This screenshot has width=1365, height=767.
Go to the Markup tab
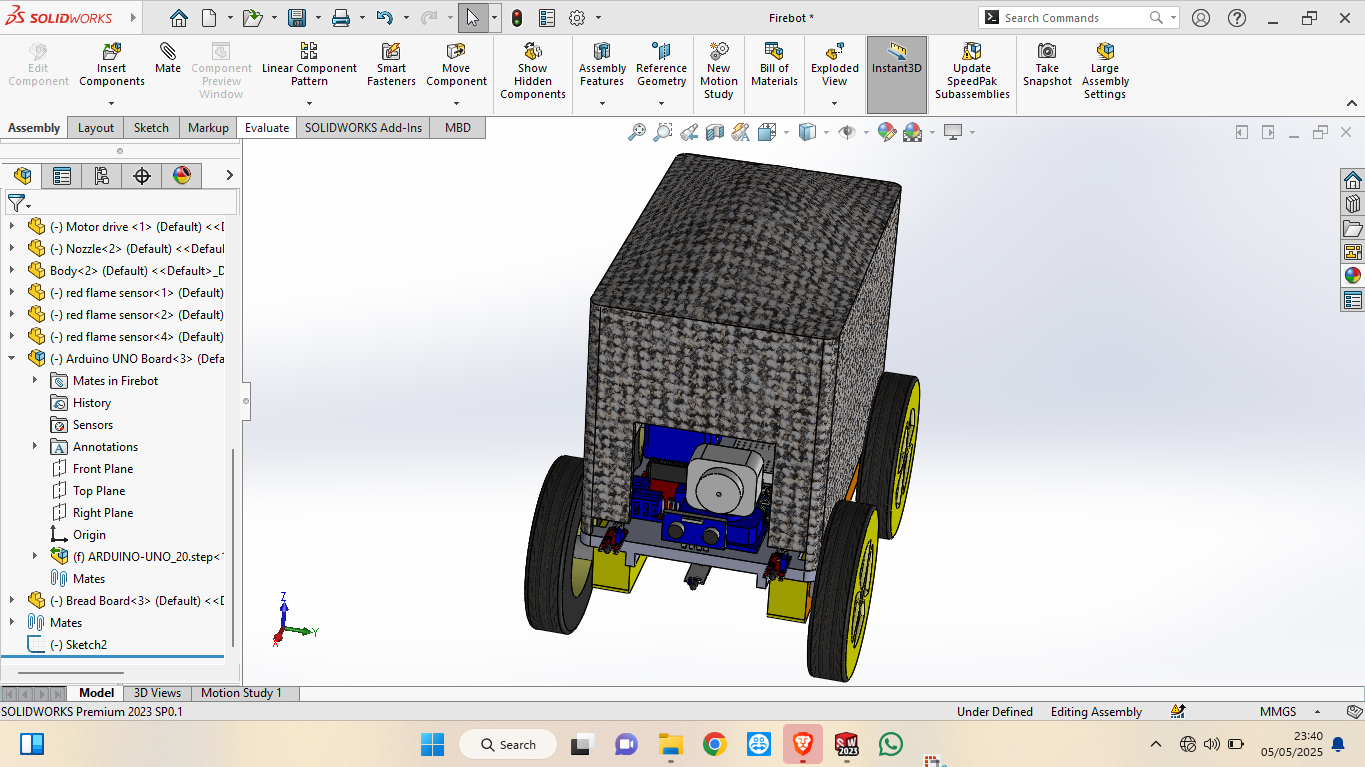pos(208,128)
